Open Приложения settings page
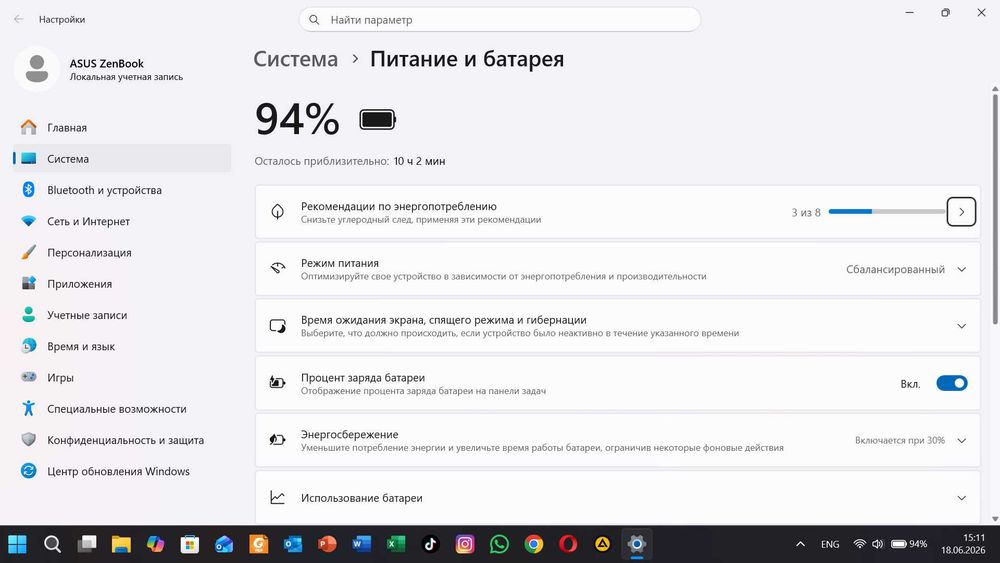 (121, 284)
